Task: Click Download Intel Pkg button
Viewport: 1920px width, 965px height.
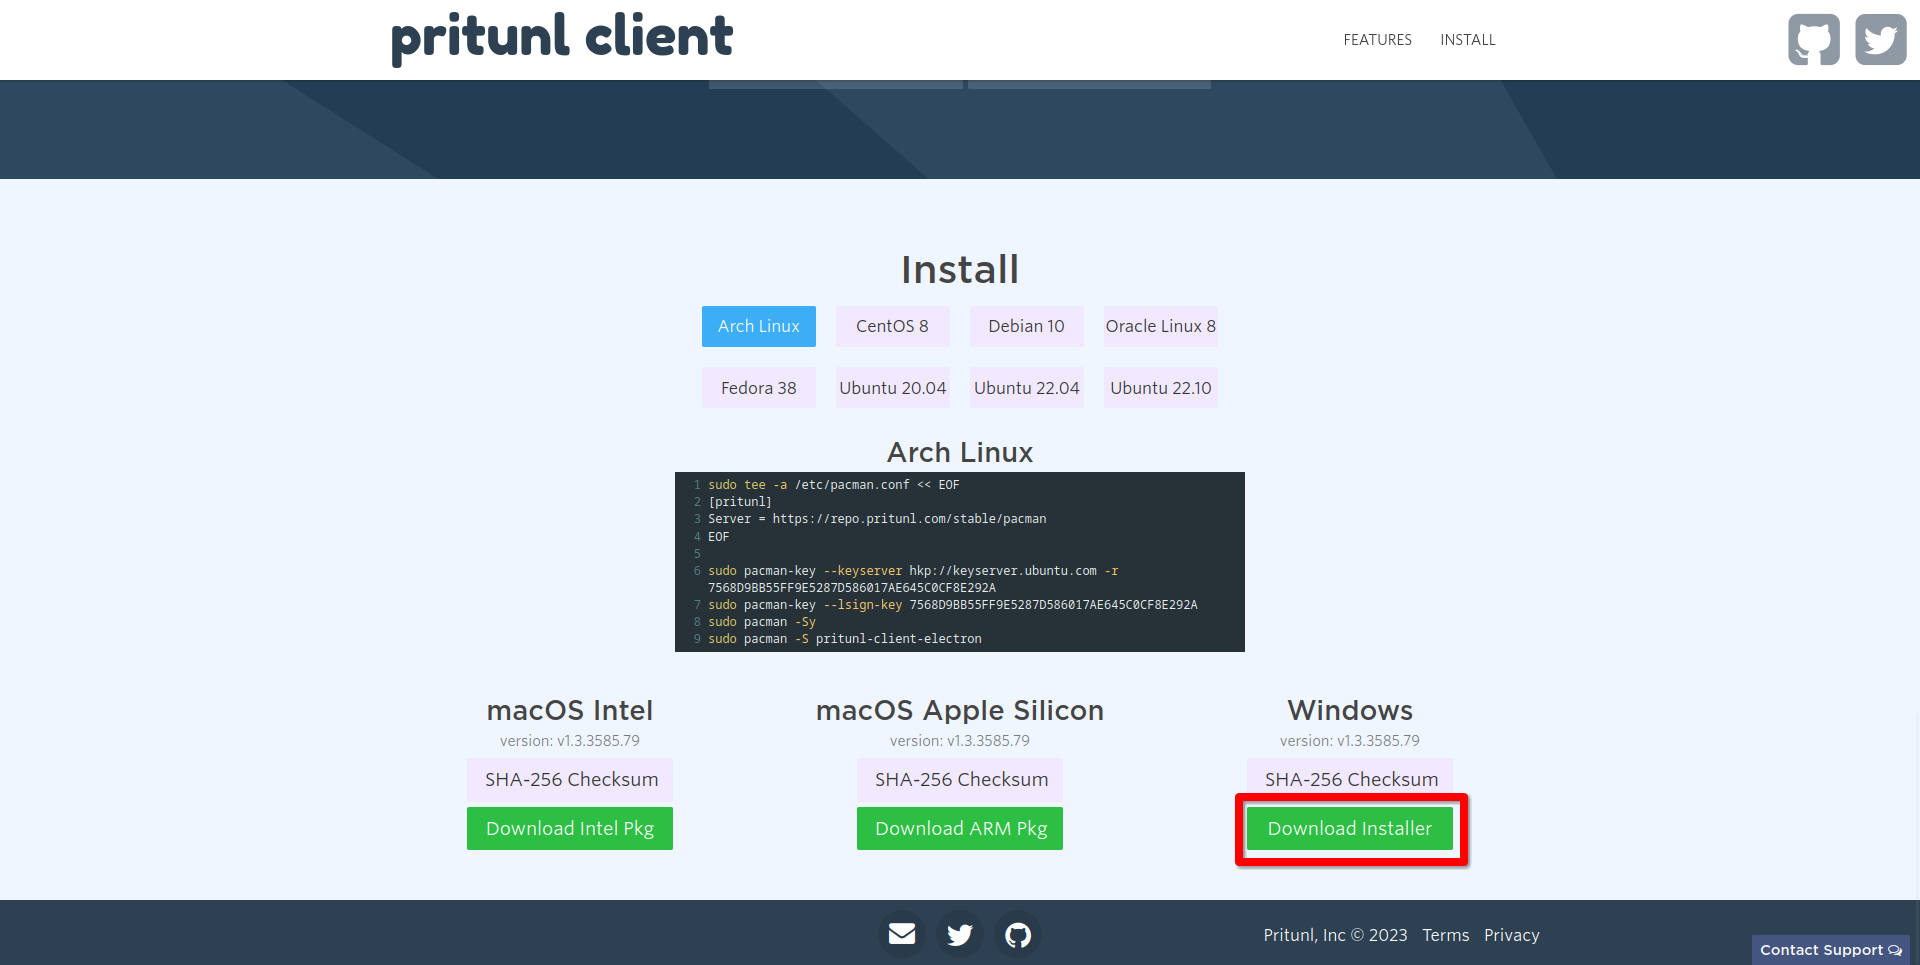Action: click(x=570, y=828)
